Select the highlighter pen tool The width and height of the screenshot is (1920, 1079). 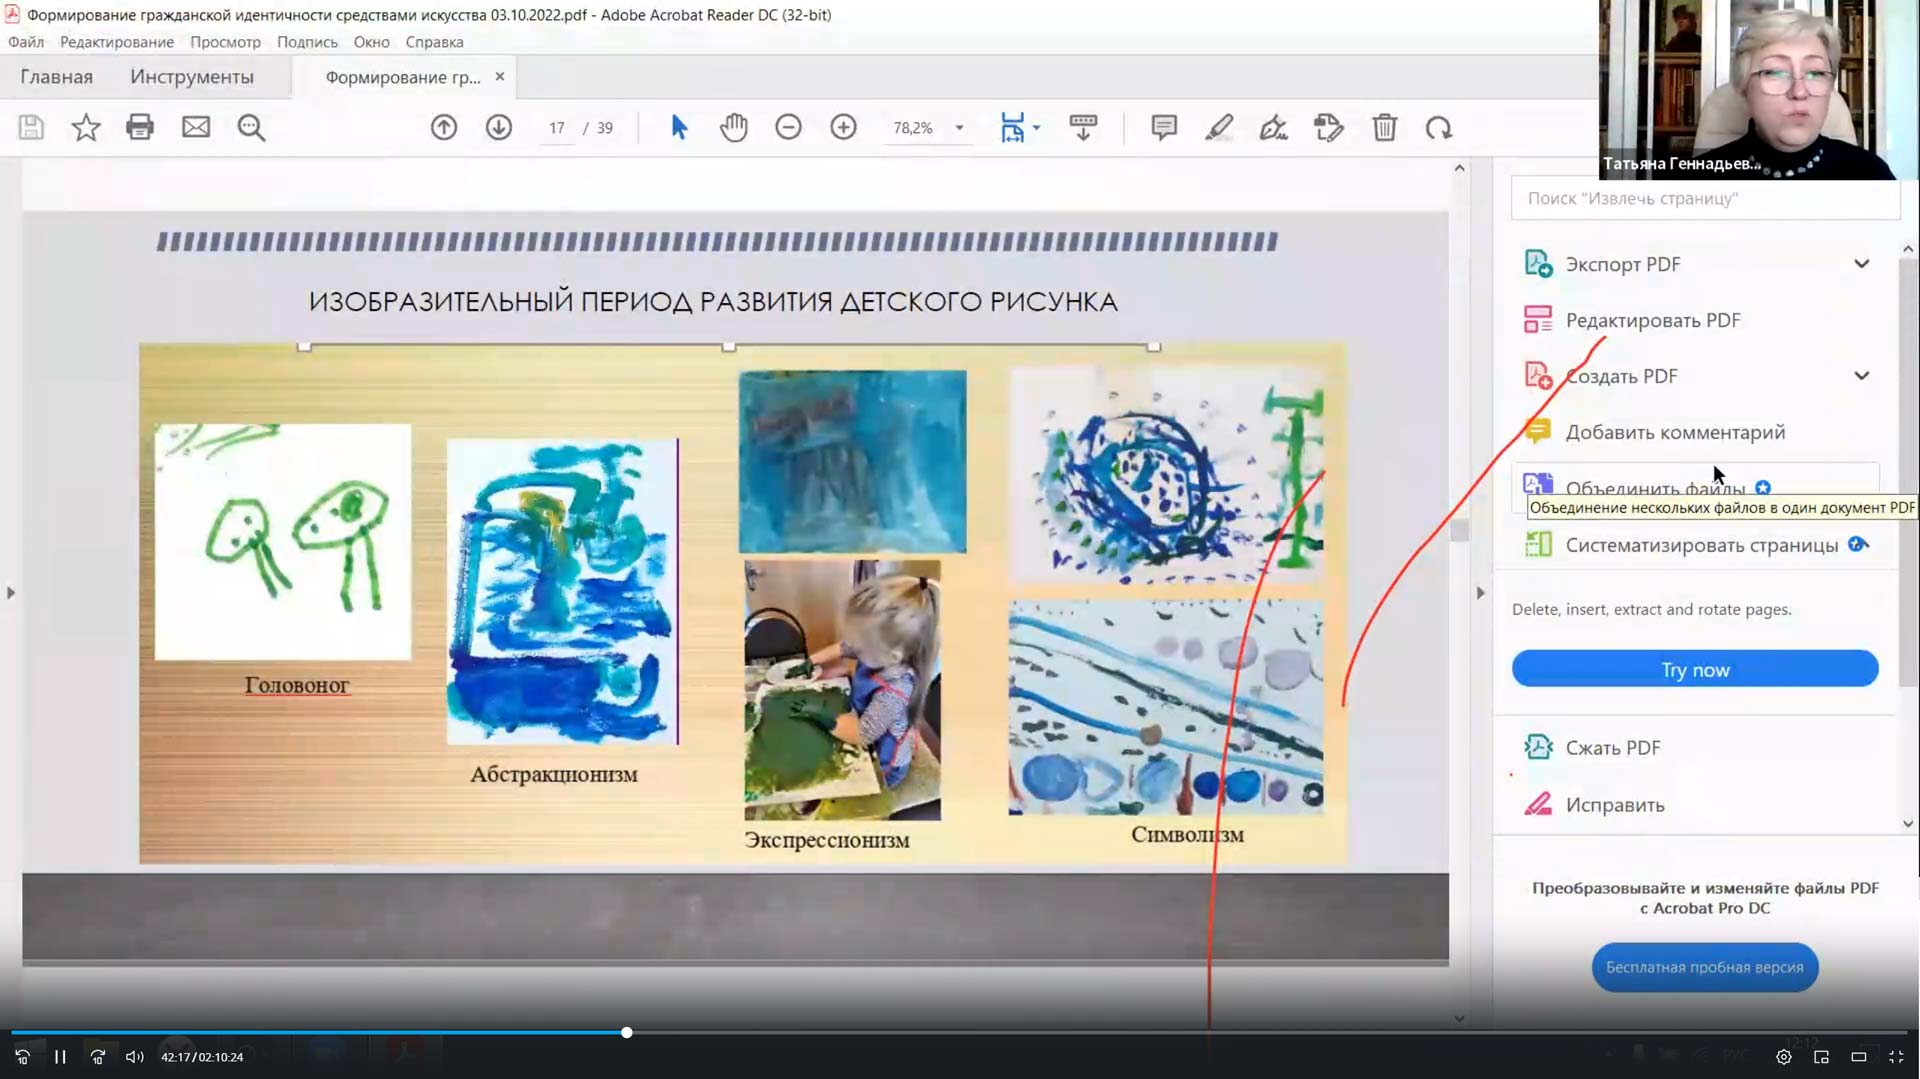tap(1219, 127)
